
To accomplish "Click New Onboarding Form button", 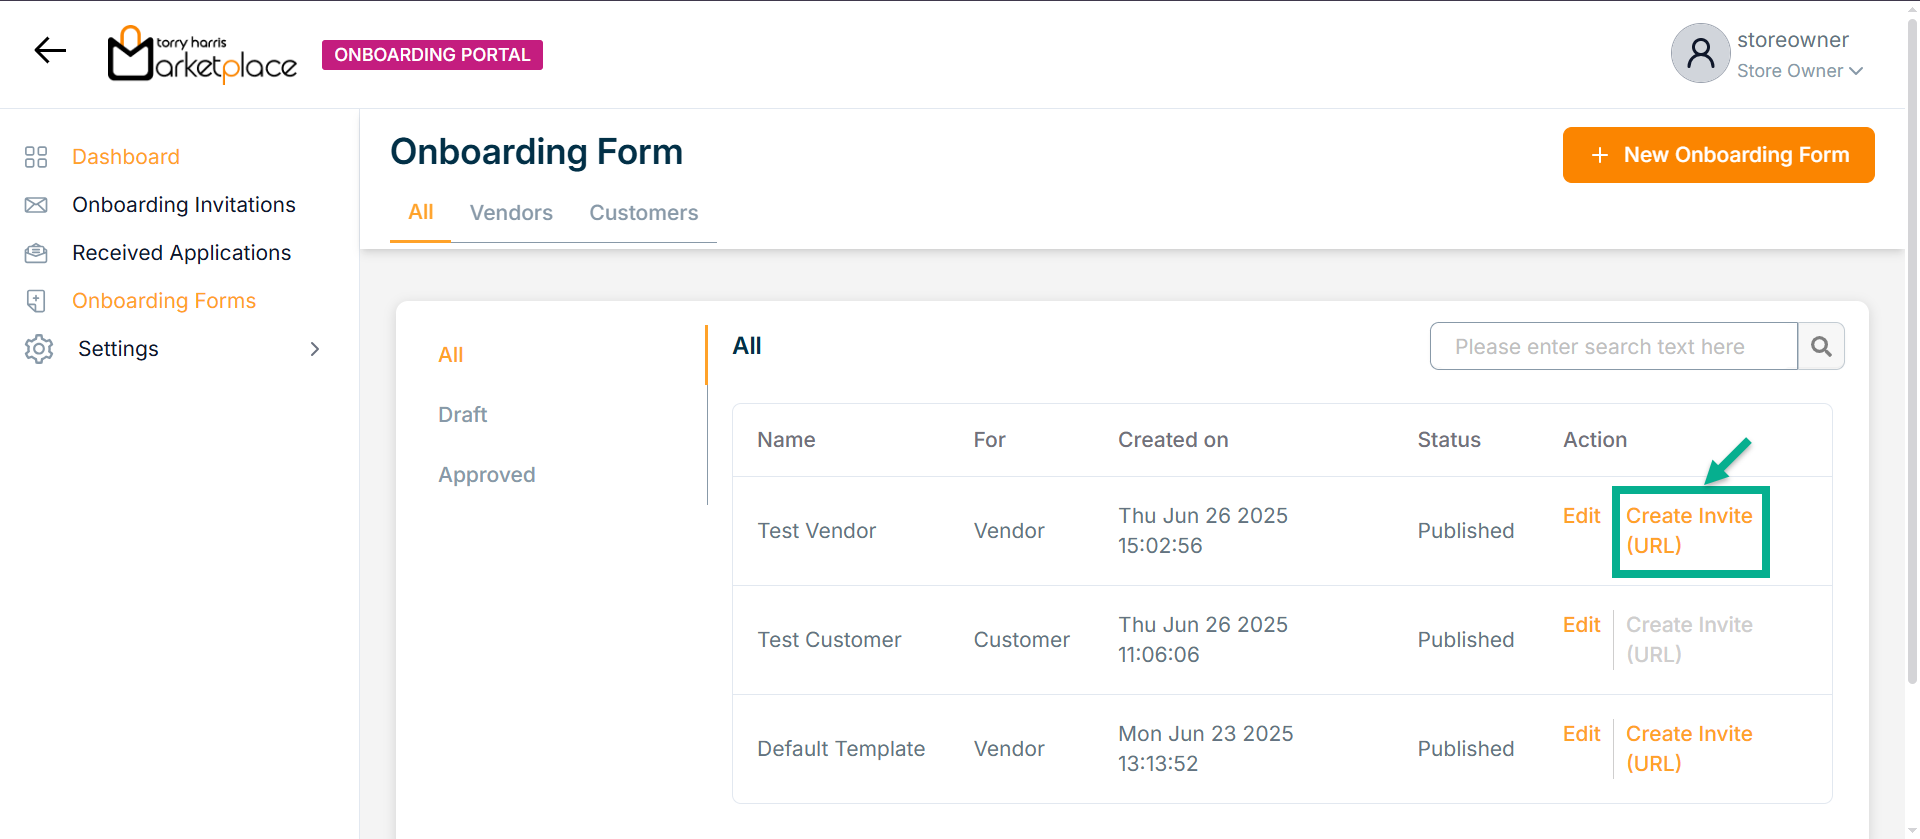I will click(1718, 155).
